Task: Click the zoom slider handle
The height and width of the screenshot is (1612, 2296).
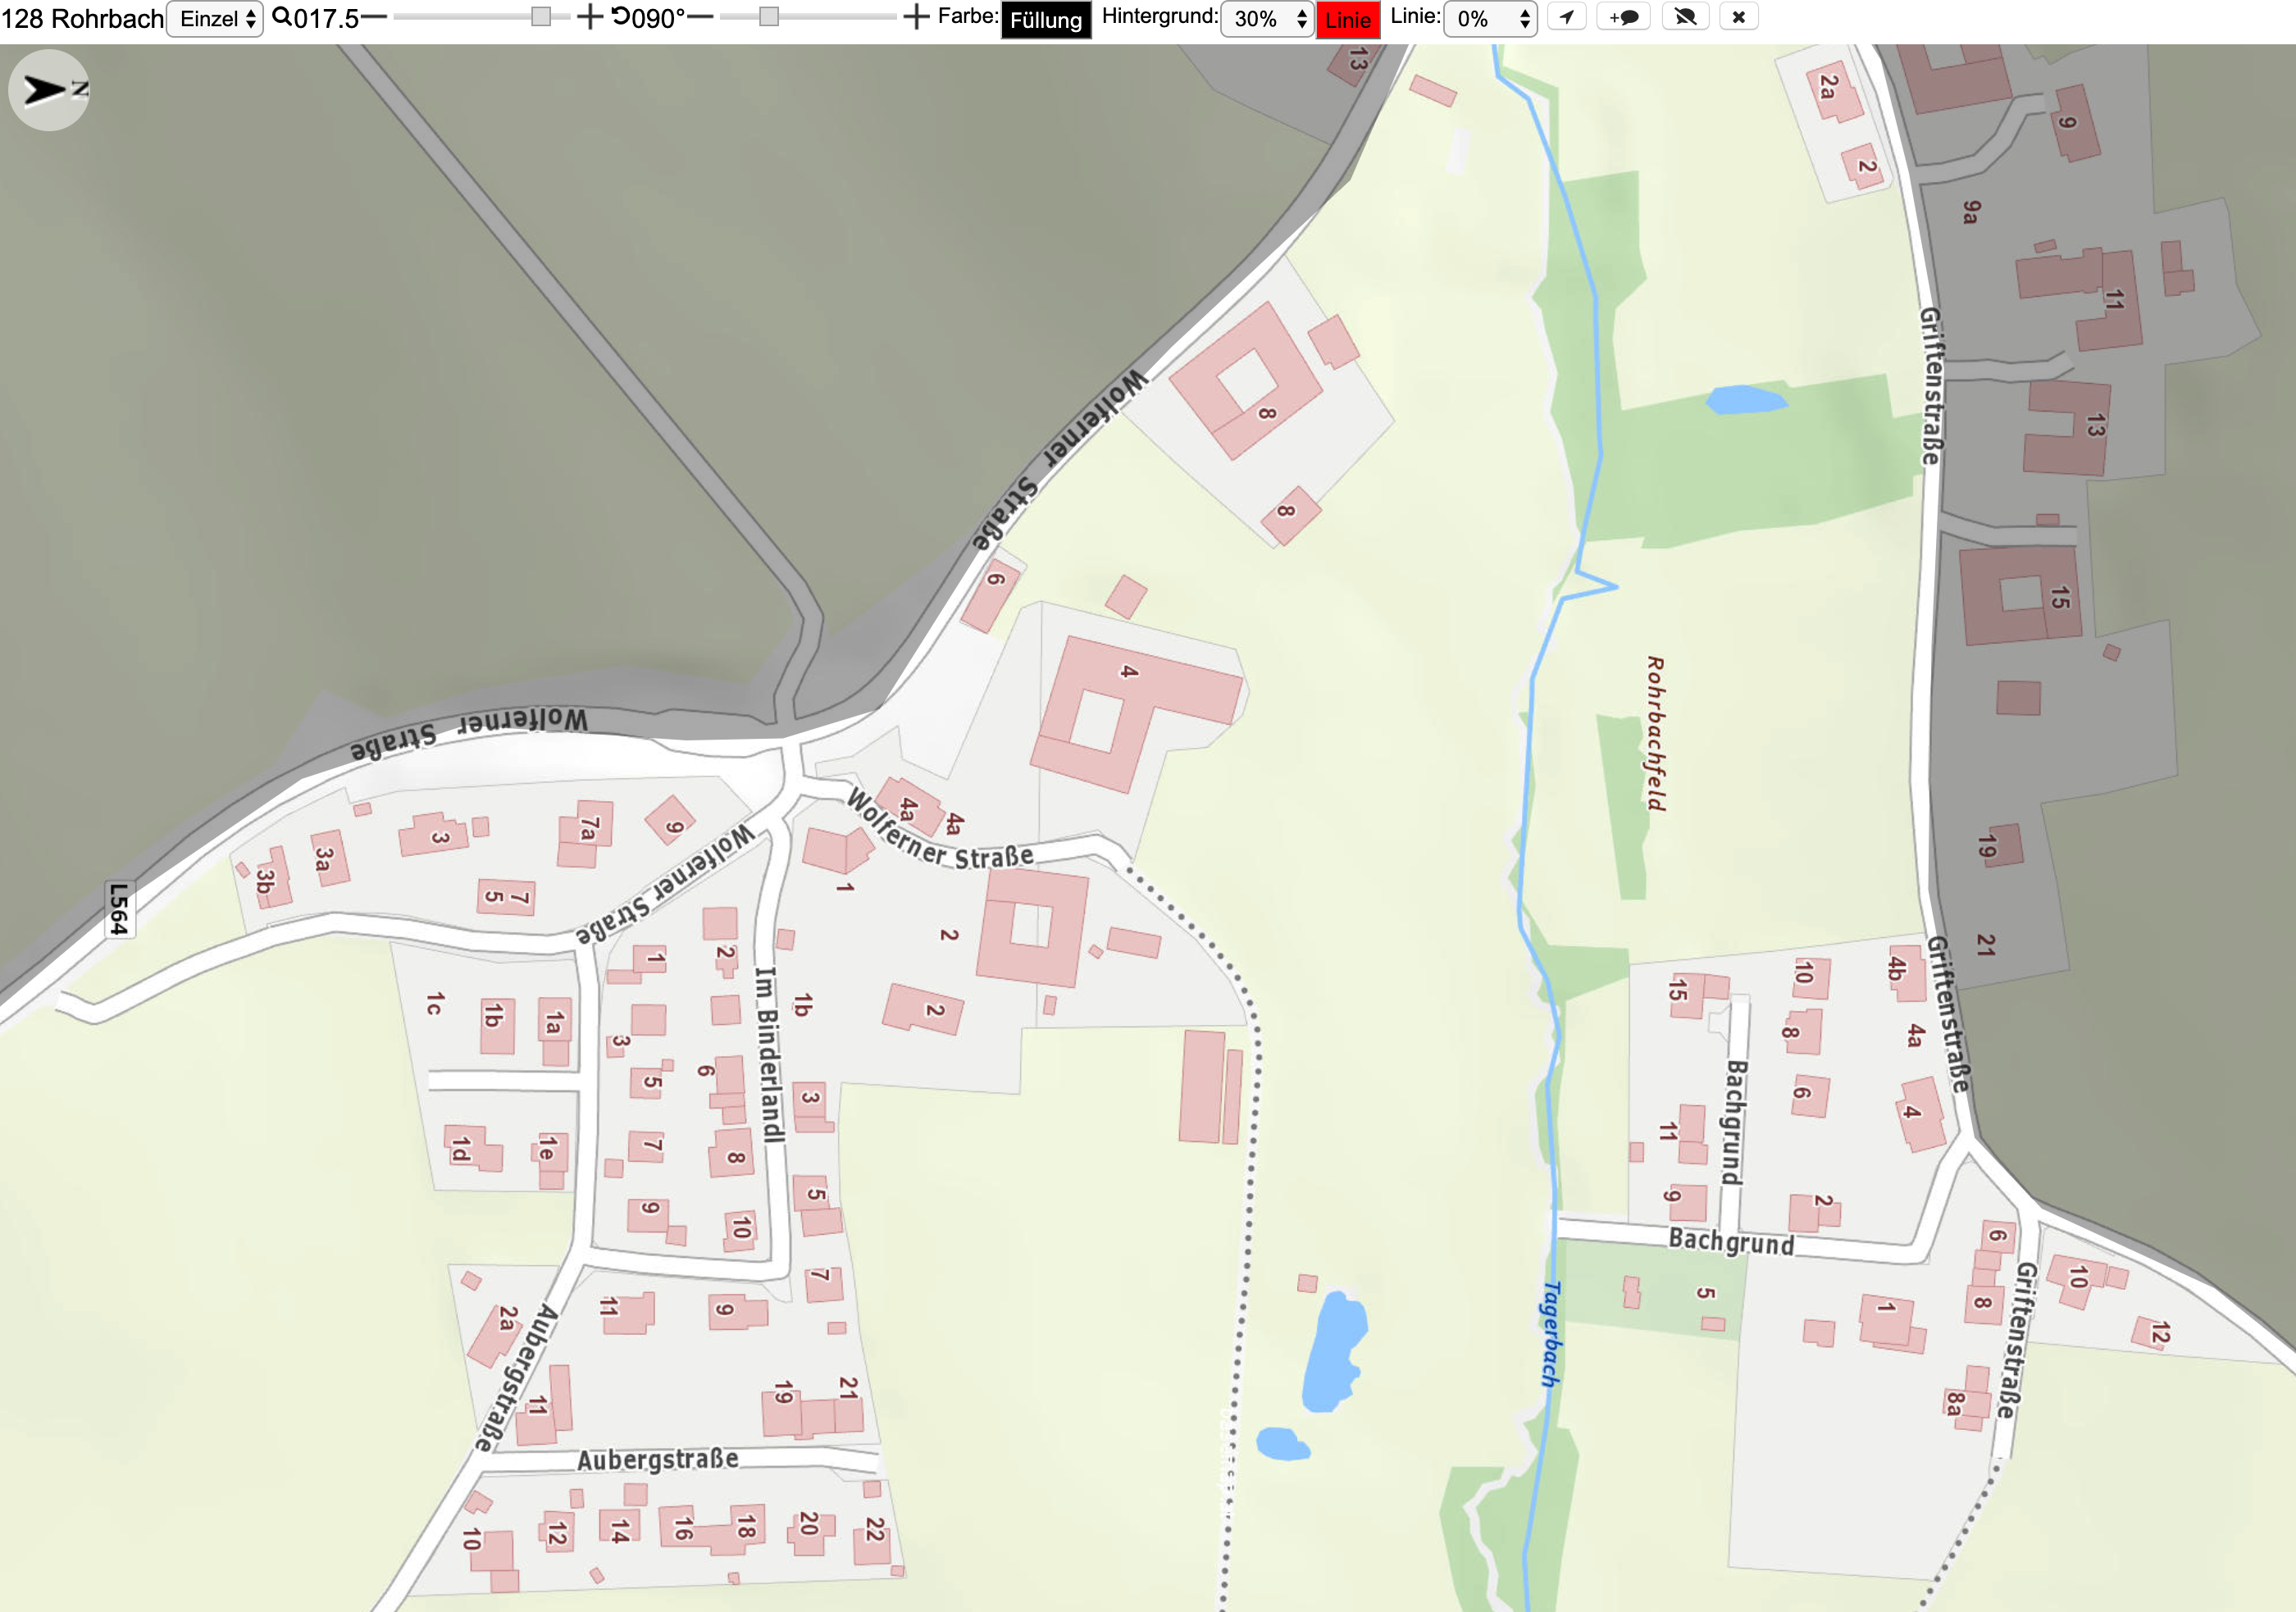Action: pos(541,17)
